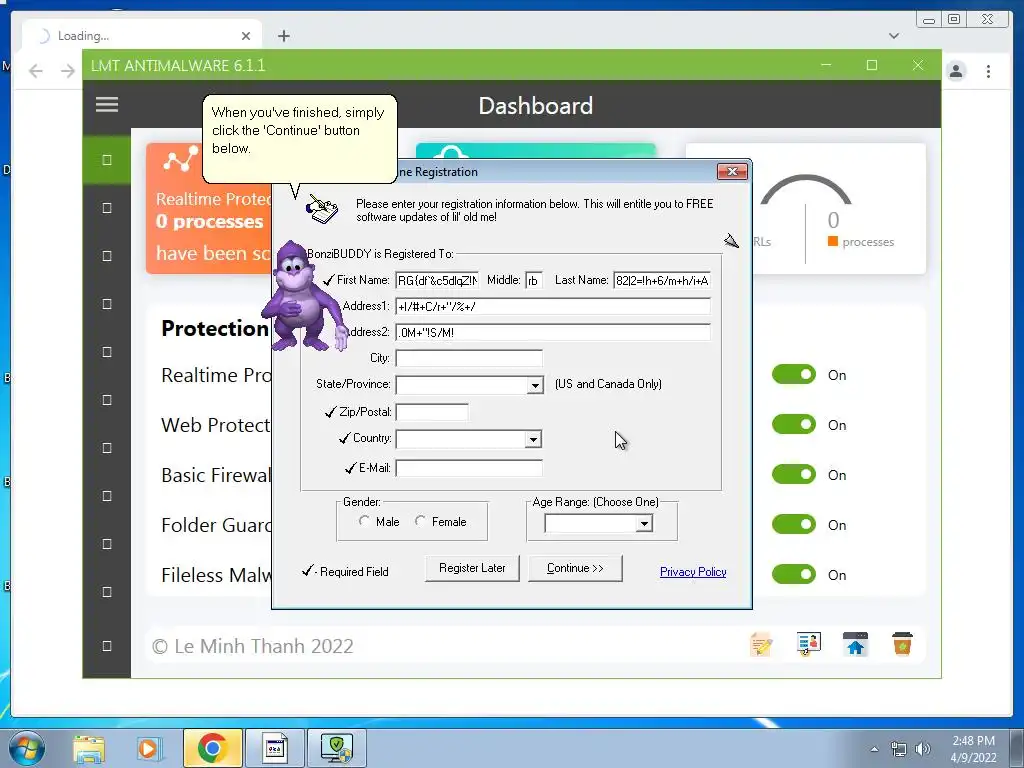This screenshot has width=1024, height=768.
Task: Toggle the Fileless Malware switch
Action: tap(793, 574)
